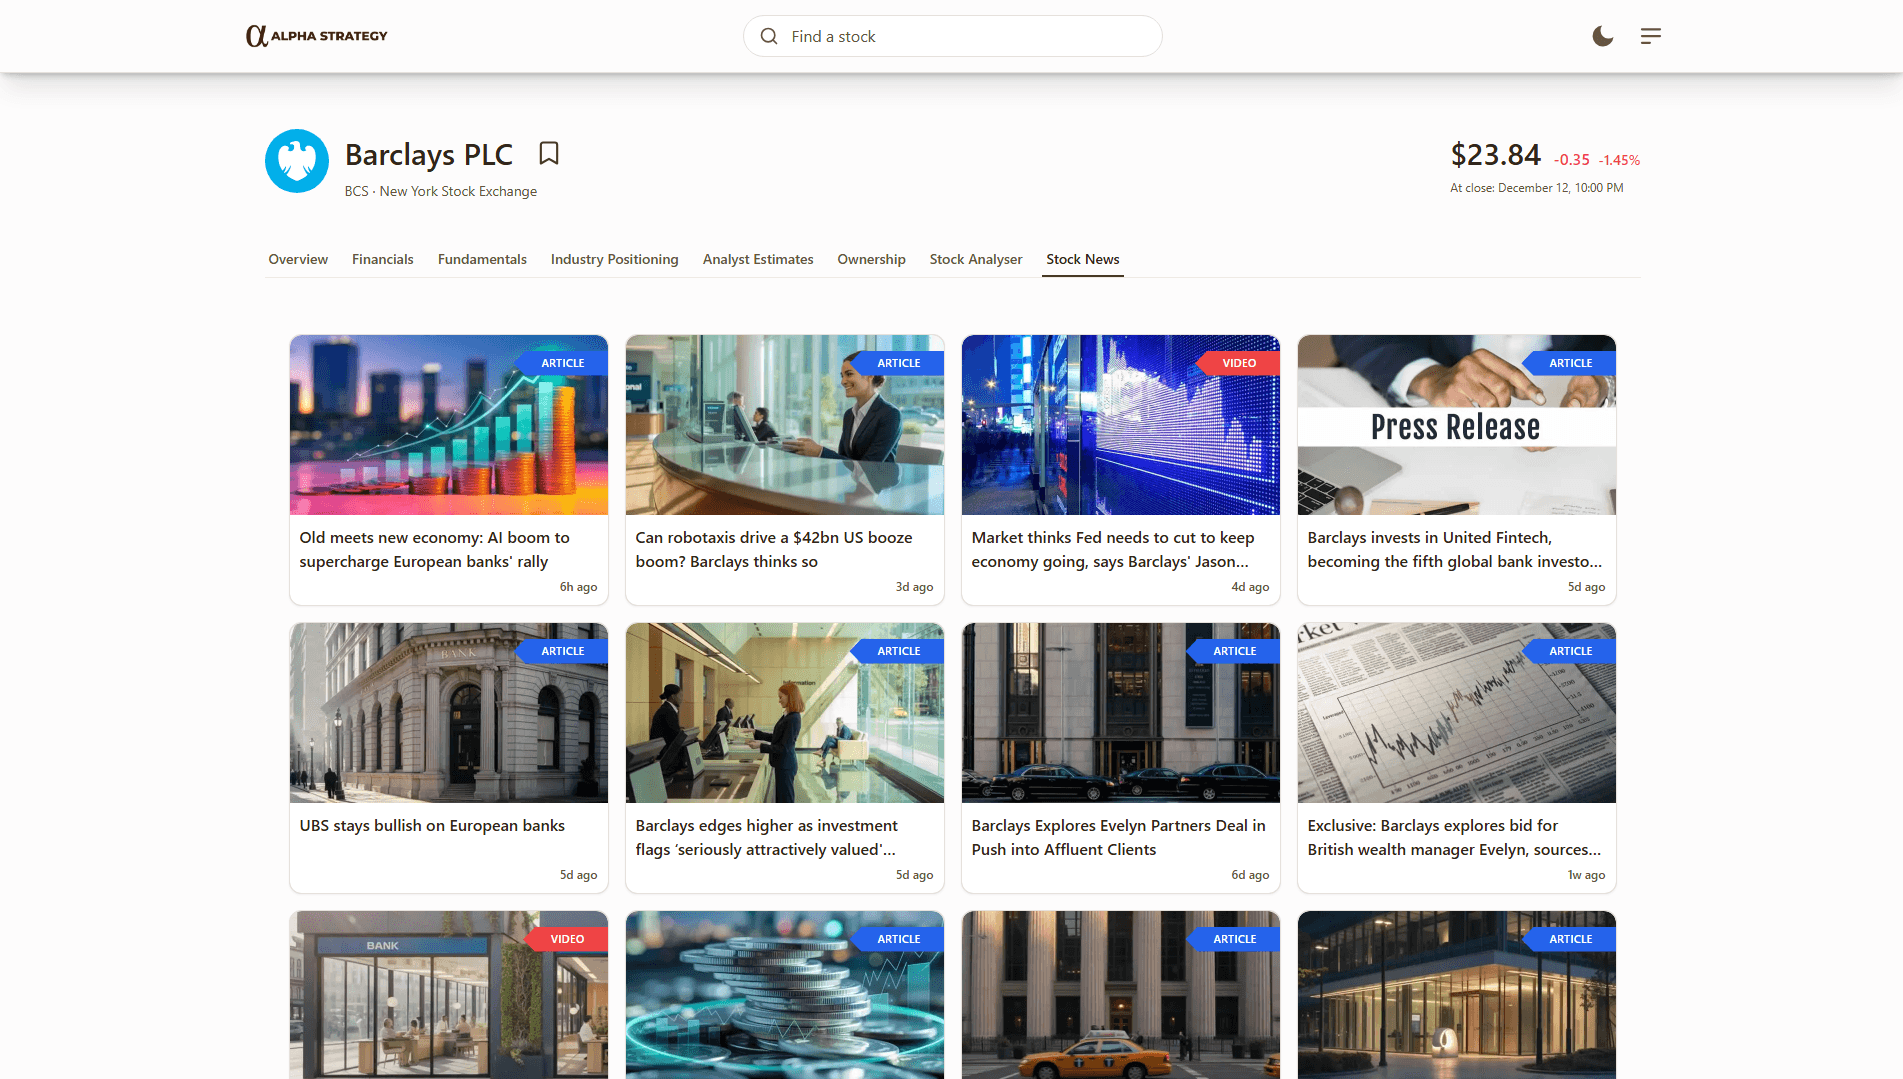Click the Find a stock search field
The height and width of the screenshot is (1079, 1903).
point(951,36)
